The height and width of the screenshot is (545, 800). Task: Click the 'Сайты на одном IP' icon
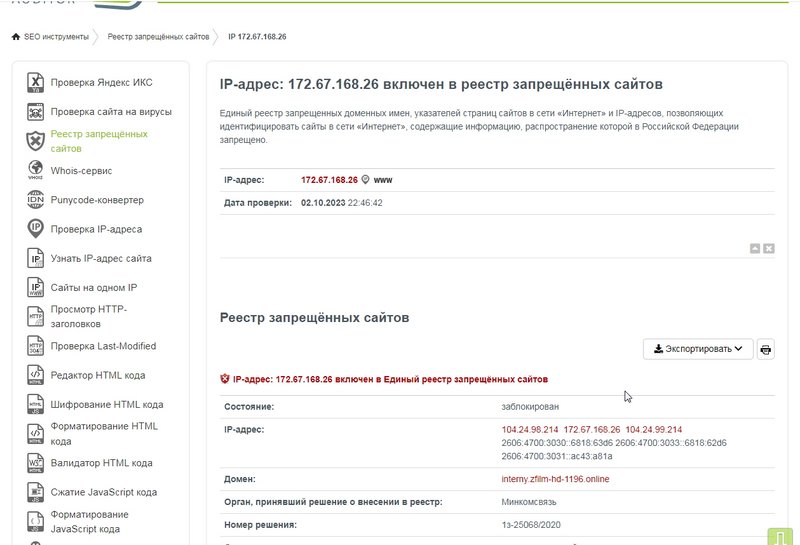(35, 287)
